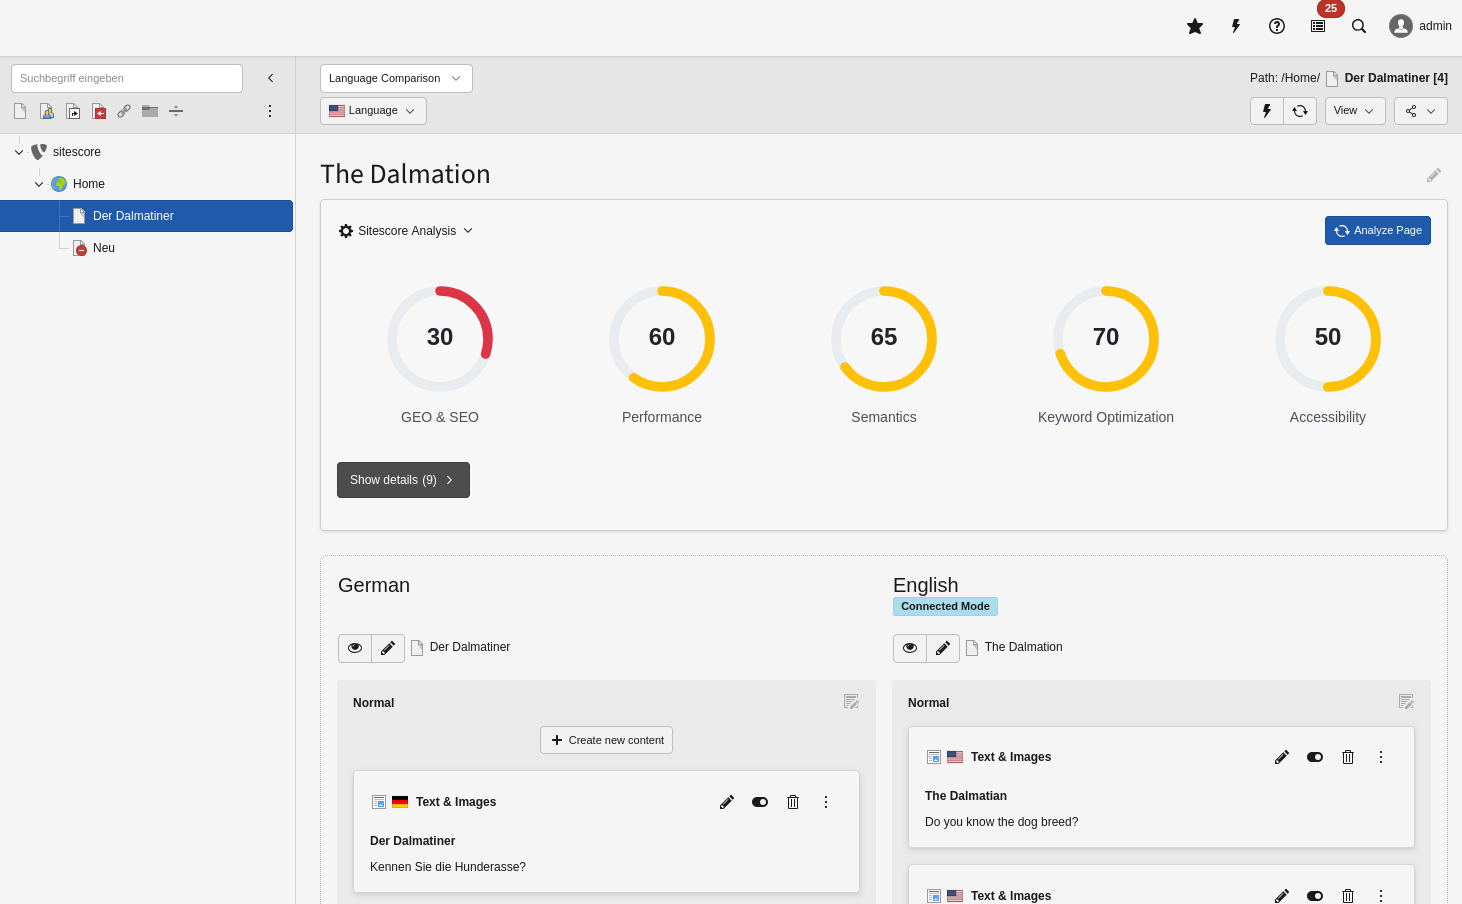1462x904 pixels.
Task: Click the clear cache lightning icon in top bar
Action: coord(1236,26)
